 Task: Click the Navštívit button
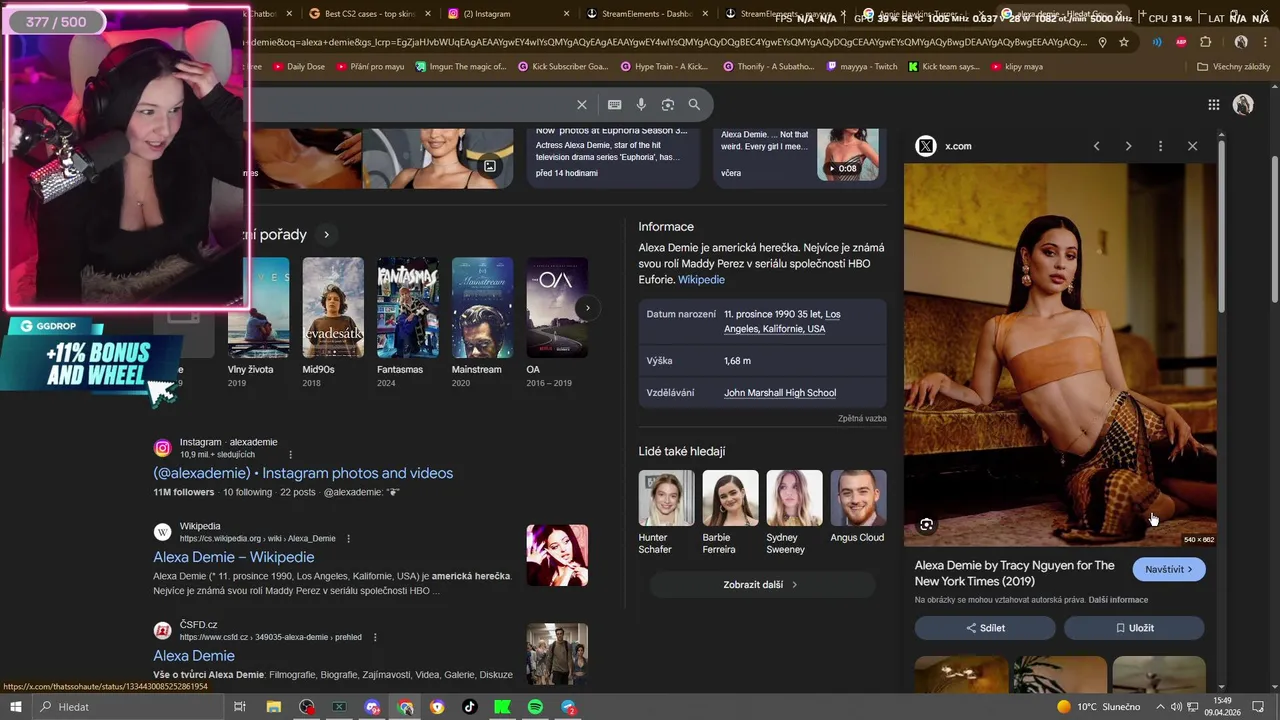coord(1169,569)
